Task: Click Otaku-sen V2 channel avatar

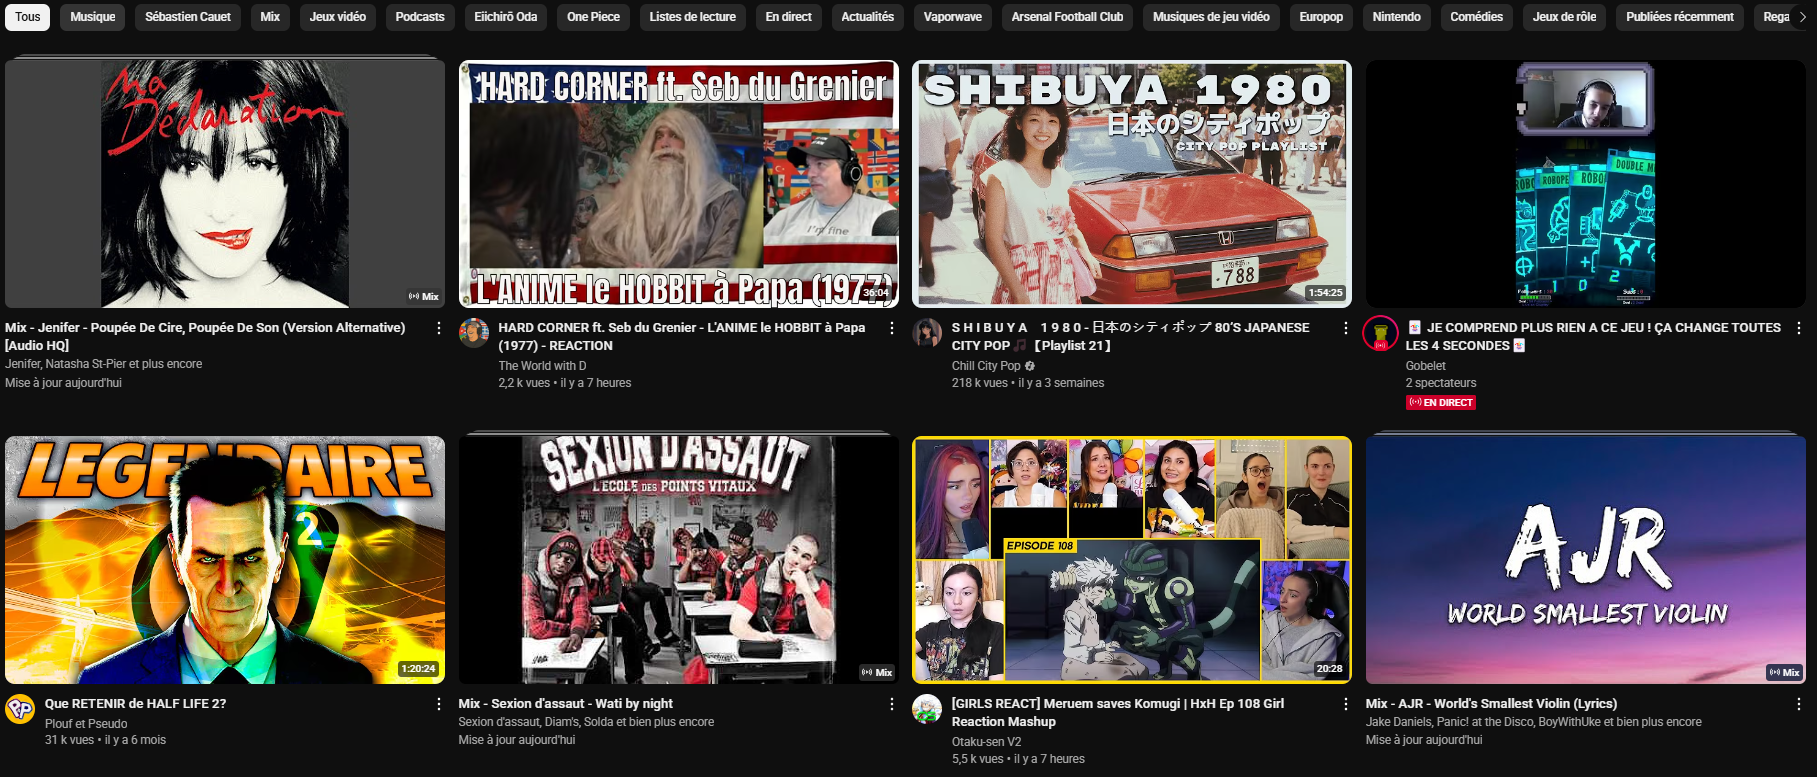Action: [927, 709]
